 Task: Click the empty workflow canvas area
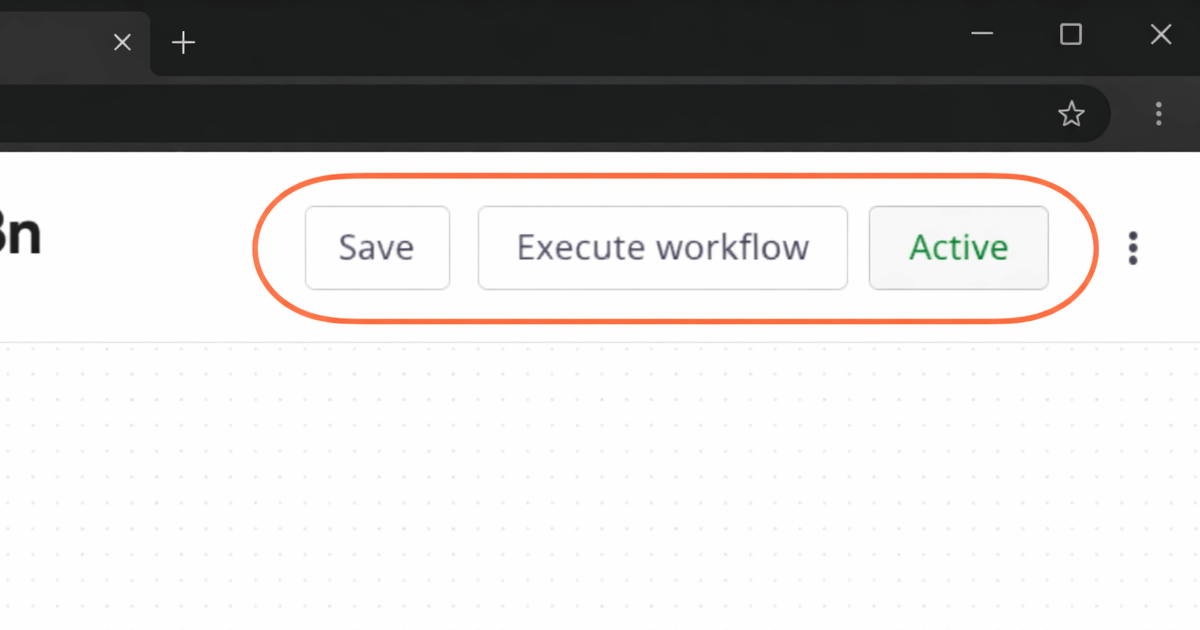(600, 480)
